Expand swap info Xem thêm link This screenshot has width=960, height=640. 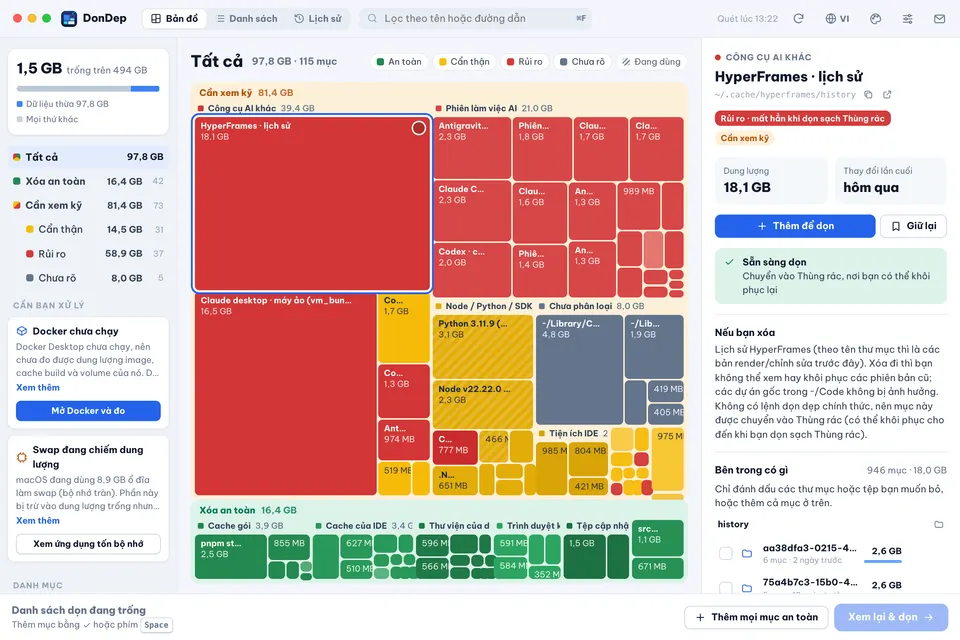pyautogui.click(x=38, y=520)
